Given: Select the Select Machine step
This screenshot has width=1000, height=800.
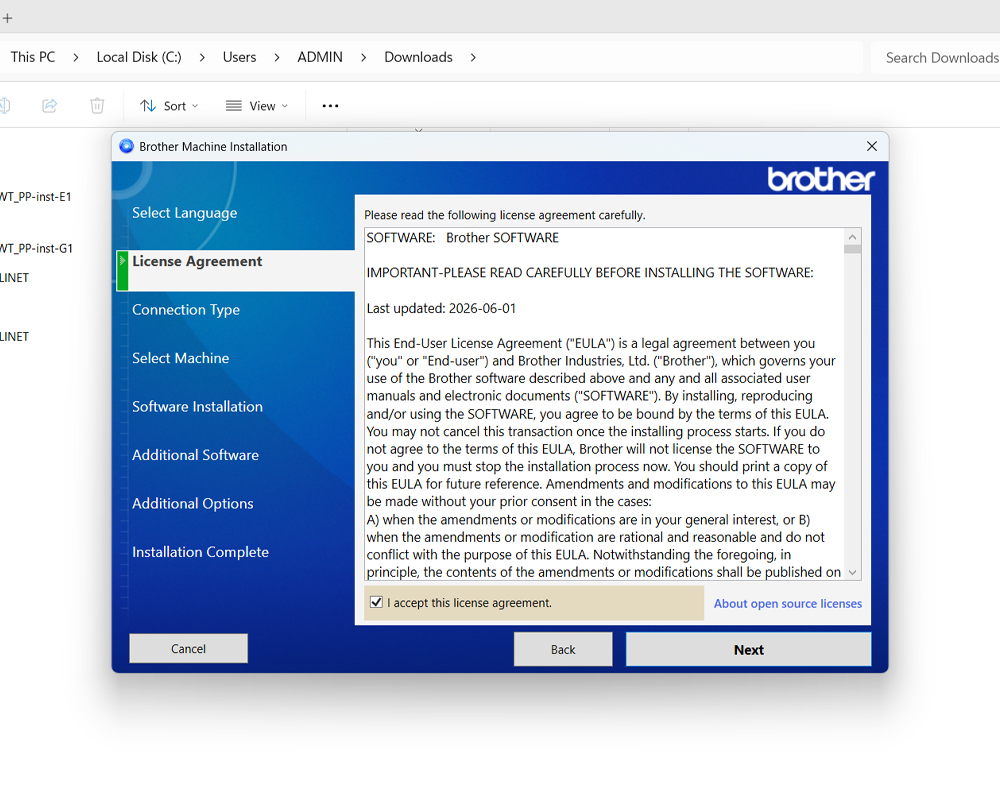Looking at the screenshot, I should (180, 358).
